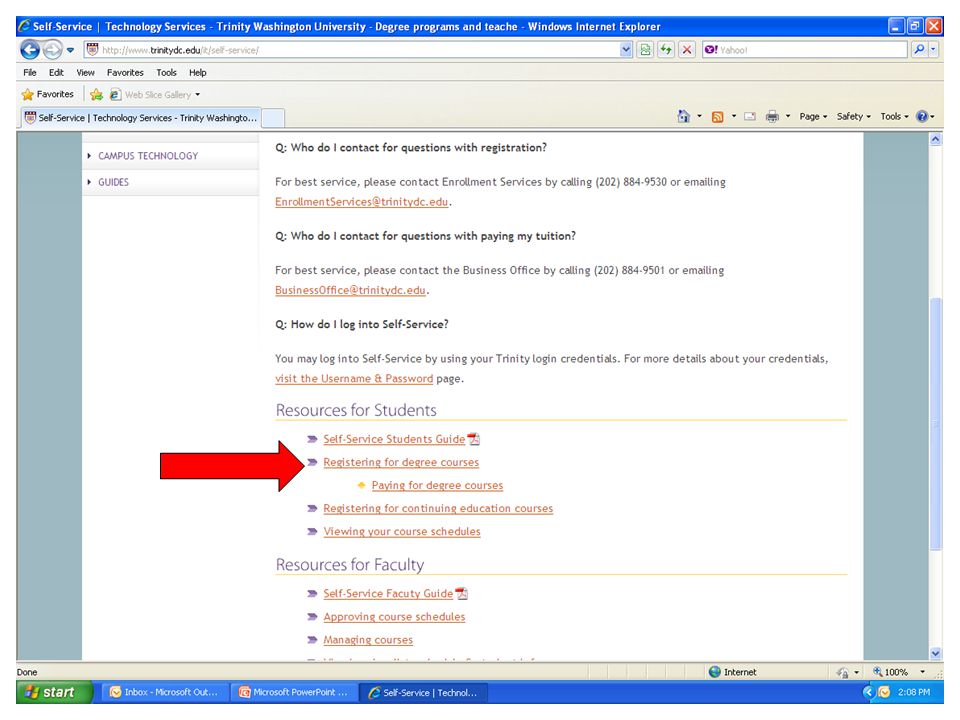
Task: Click the Stop loading X icon
Action: (x=687, y=50)
